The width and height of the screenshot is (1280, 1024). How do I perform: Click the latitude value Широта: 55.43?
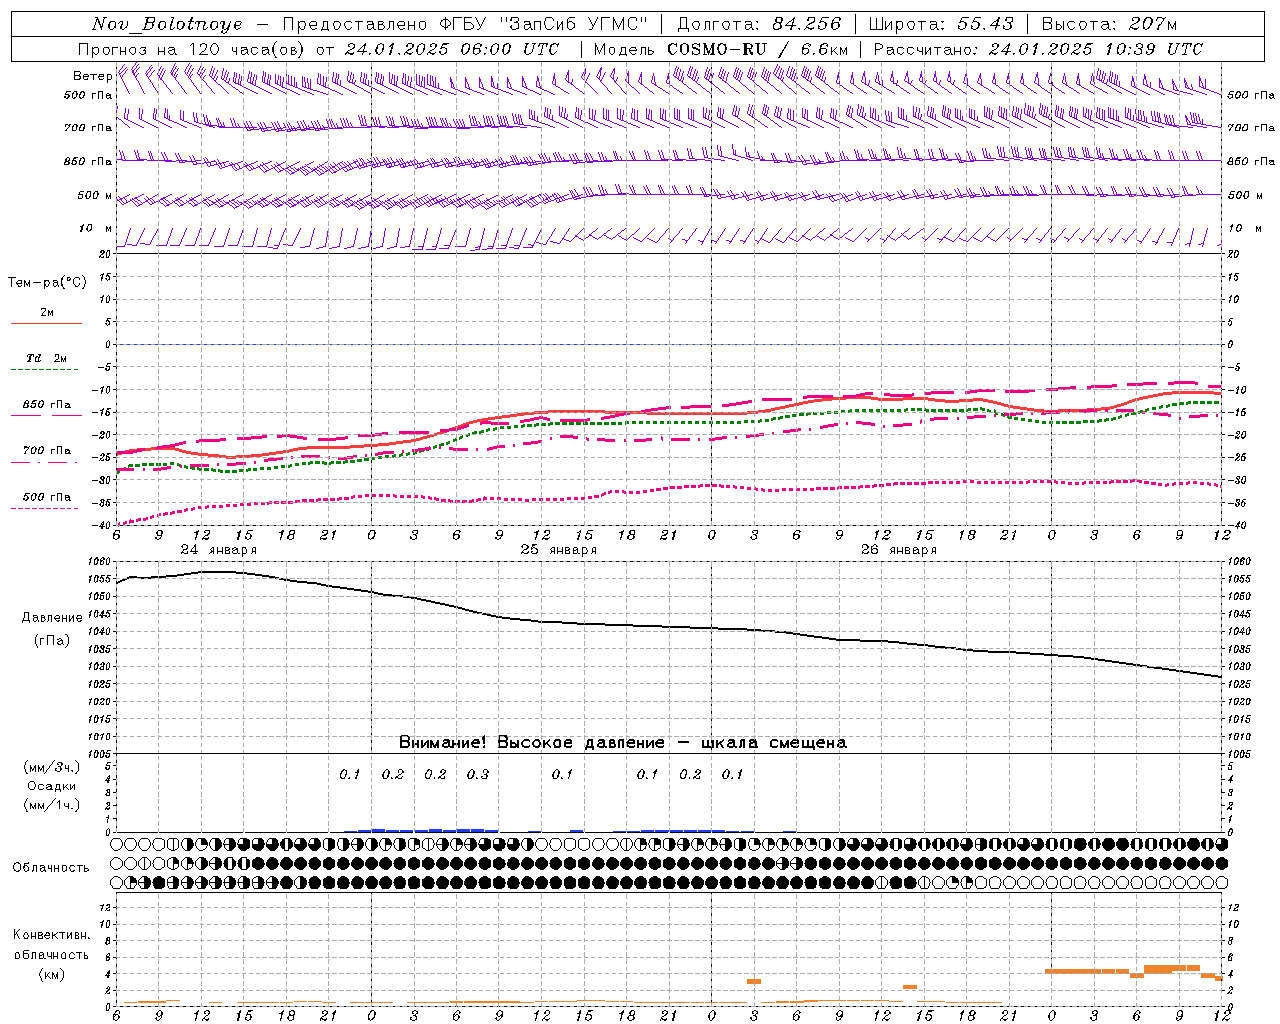coord(941,24)
